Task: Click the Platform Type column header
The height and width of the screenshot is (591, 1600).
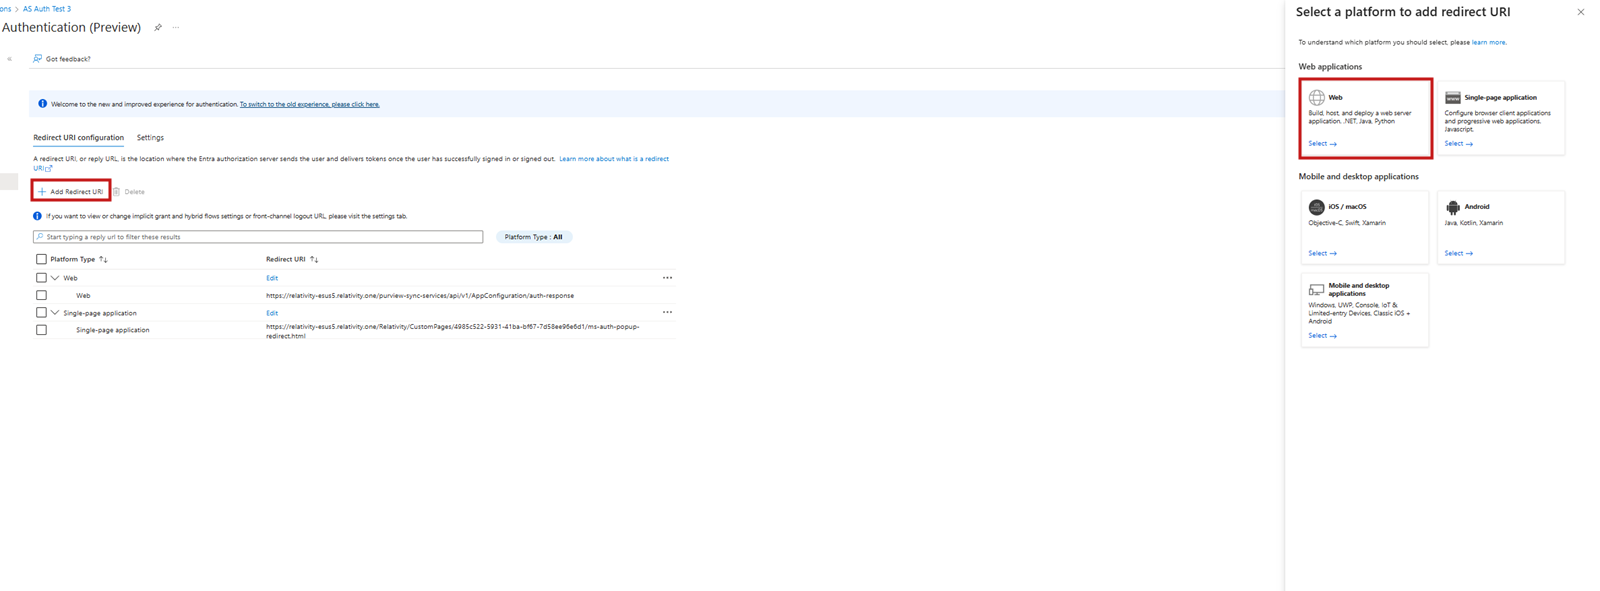Action: click(x=73, y=259)
